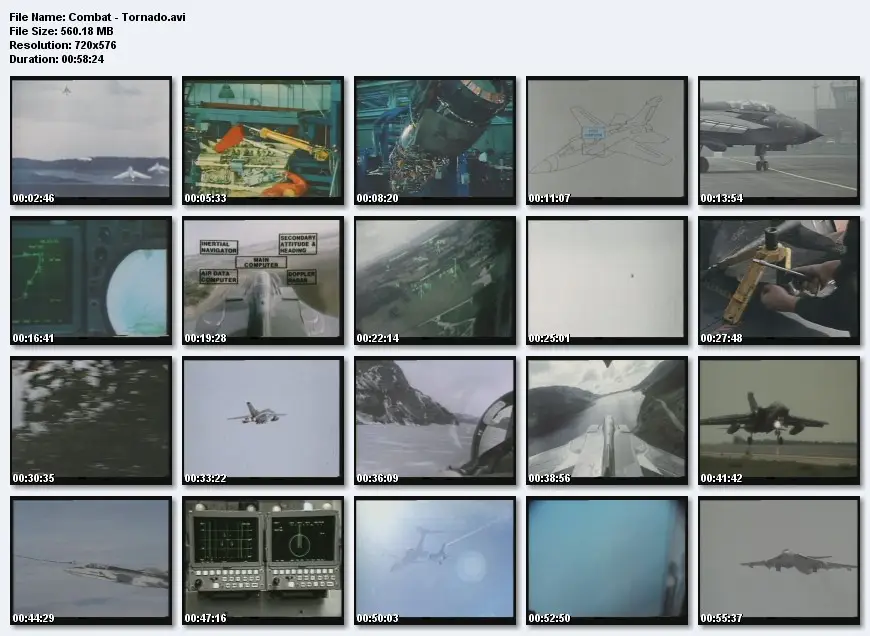Select the Main Computer diagram frame 00:19:28
The height and width of the screenshot is (636, 870).
(263, 280)
